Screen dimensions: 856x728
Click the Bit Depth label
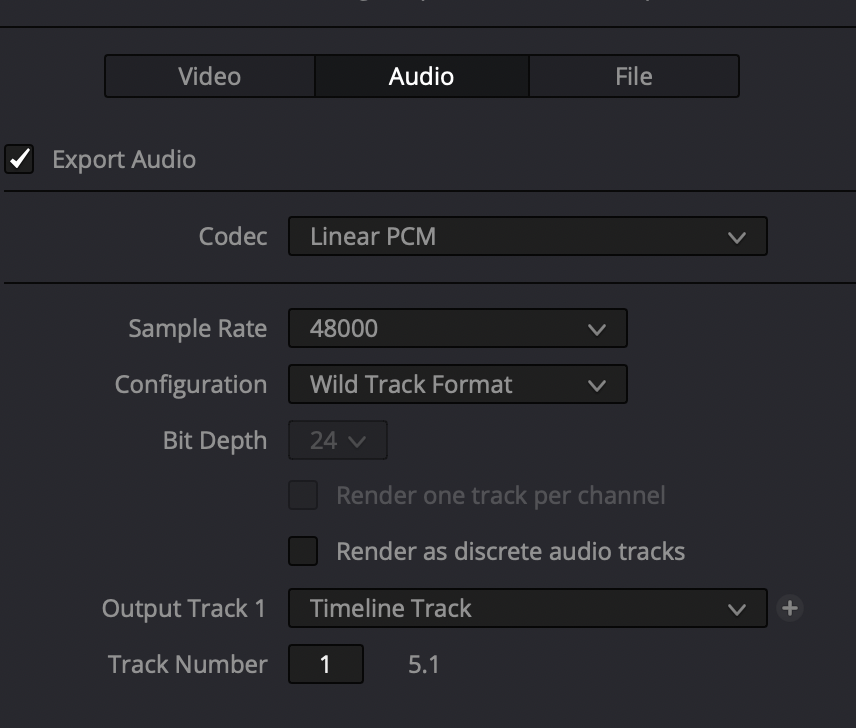(x=215, y=440)
